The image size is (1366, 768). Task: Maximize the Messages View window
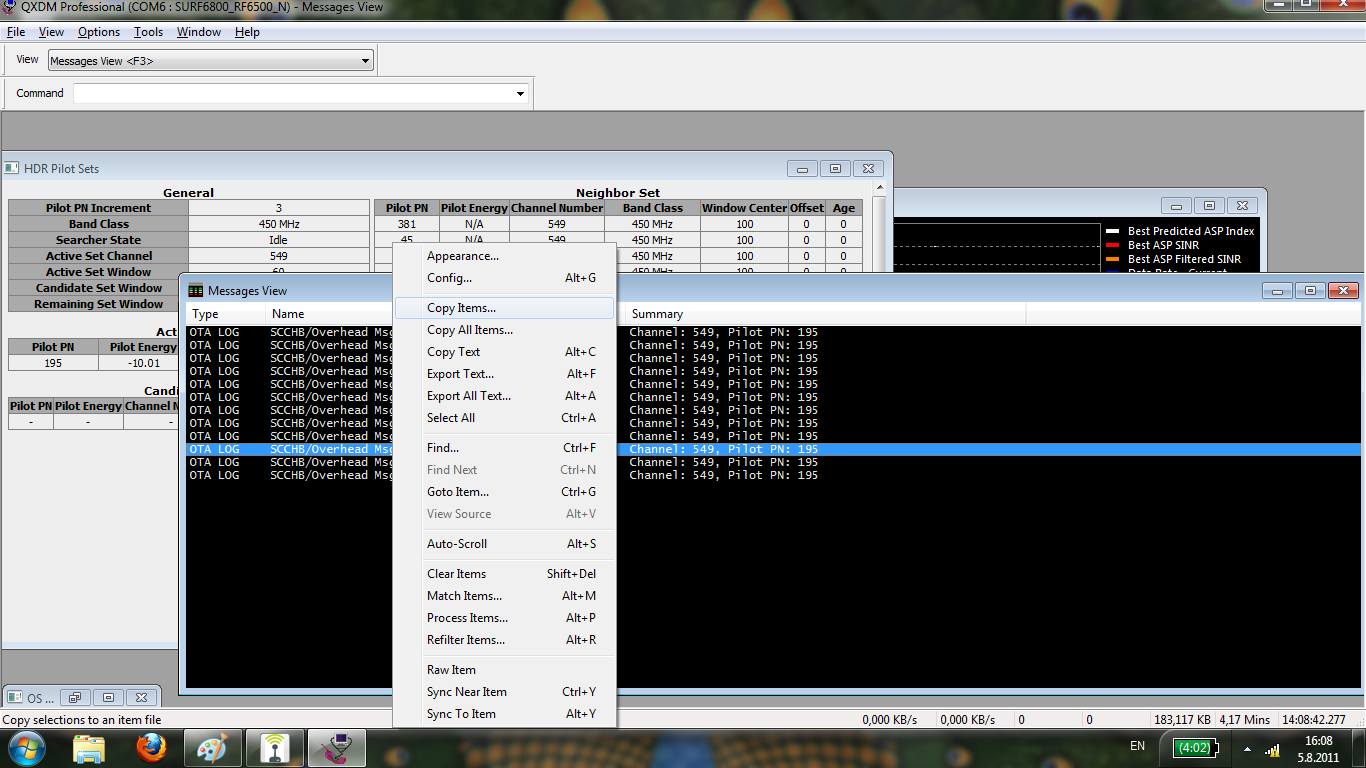1310,291
